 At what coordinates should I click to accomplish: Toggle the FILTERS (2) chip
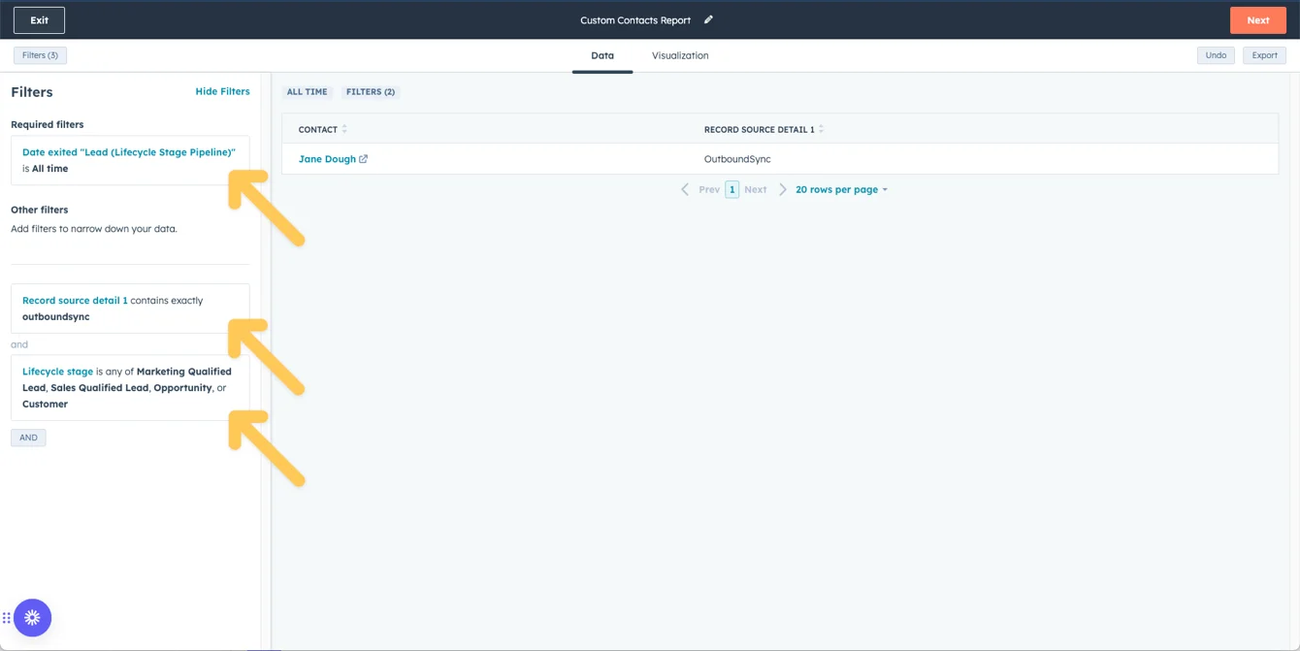(x=370, y=91)
